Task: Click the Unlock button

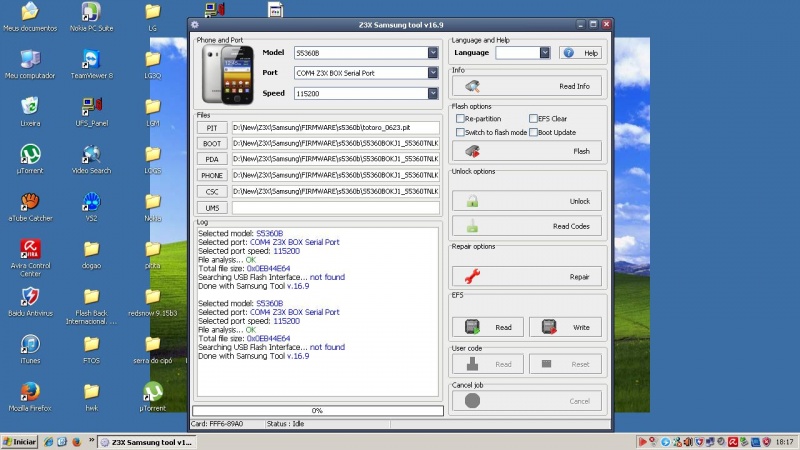Action: click(527, 201)
